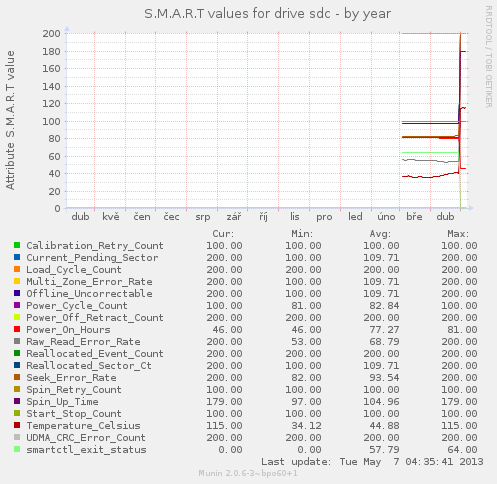The height and width of the screenshot is (484, 497).
Task: Click the Spin_Up_Time purple legend swatch
Action: pyautogui.click(x=17, y=401)
